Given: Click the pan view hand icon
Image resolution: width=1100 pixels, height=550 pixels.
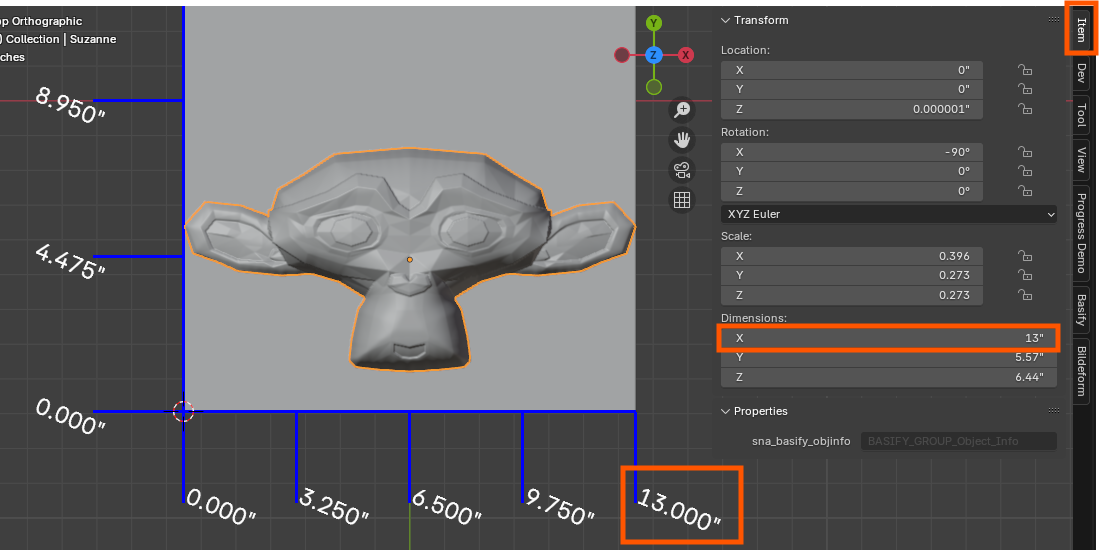Looking at the screenshot, I should (x=682, y=140).
